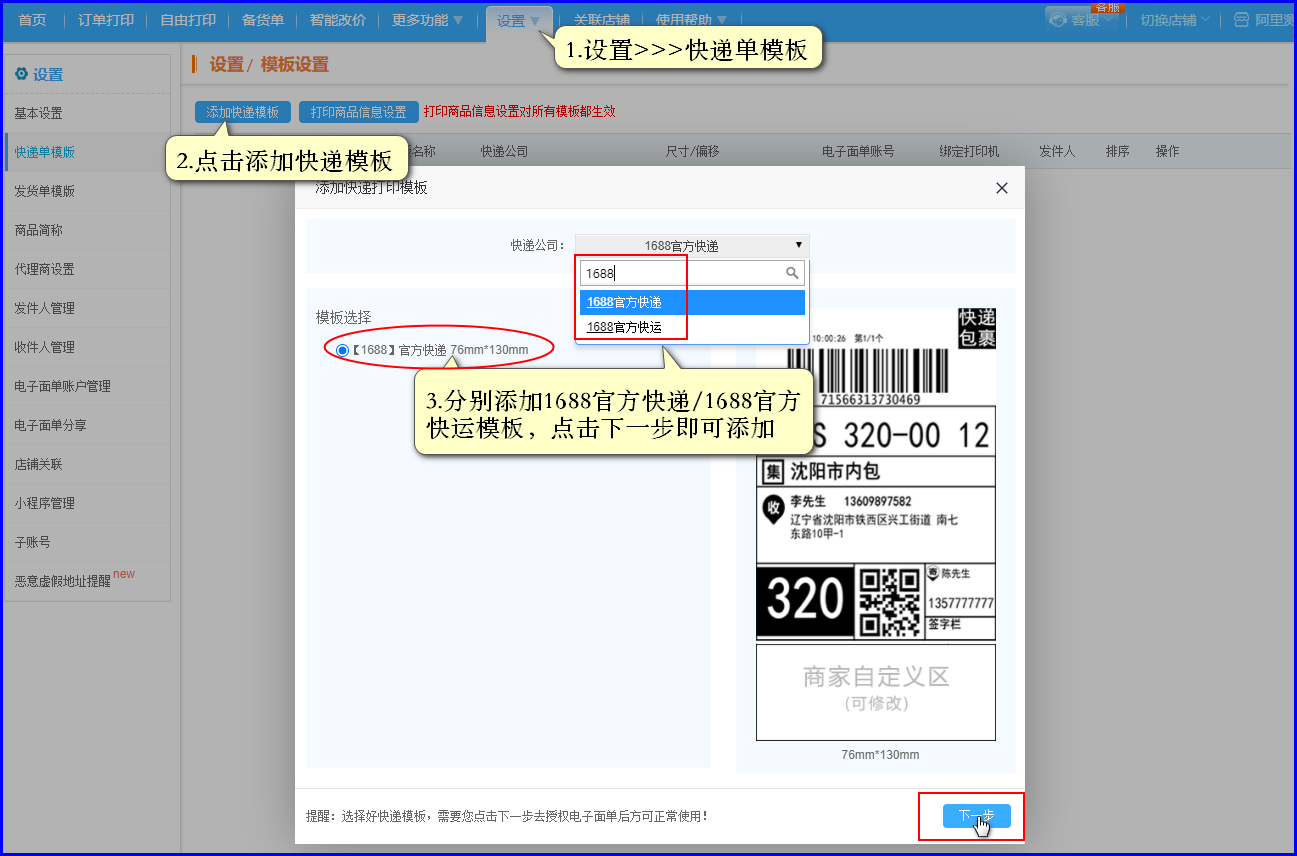
Task: Click the 尺寸/偏移 column header
Action: [693, 152]
